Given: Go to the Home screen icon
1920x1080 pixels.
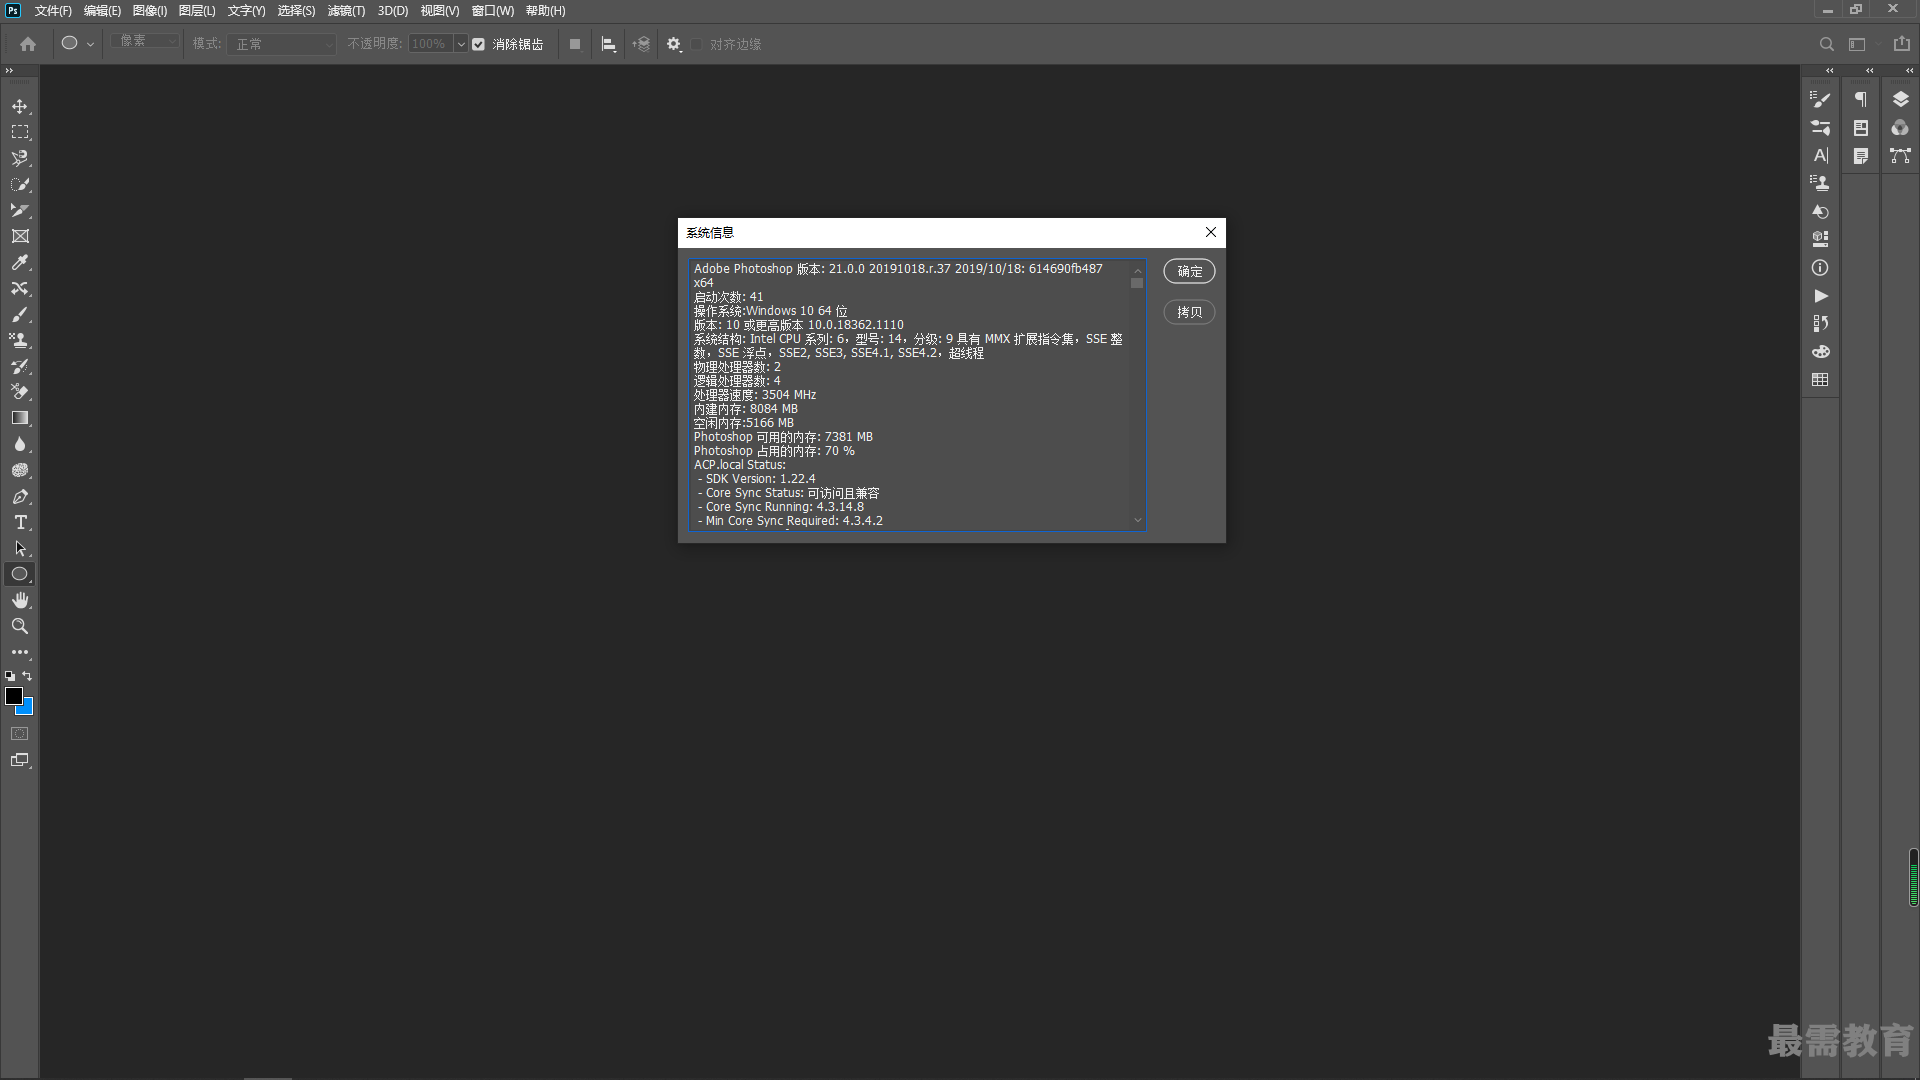Looking at the screenshot, I should 28,44.
